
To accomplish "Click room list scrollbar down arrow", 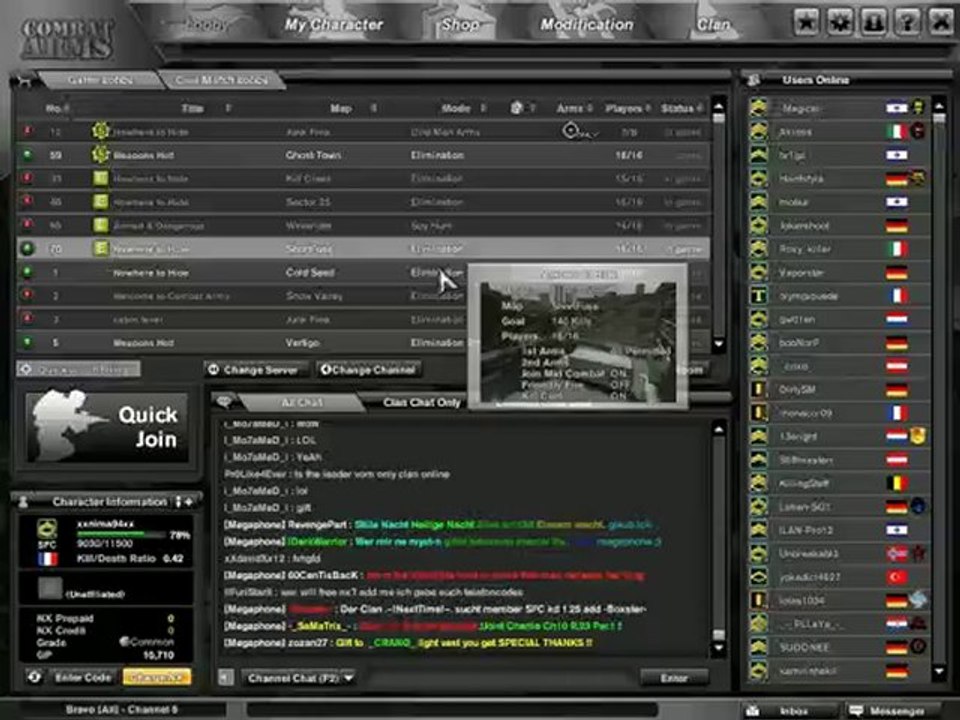I will (x=719, y=345).
